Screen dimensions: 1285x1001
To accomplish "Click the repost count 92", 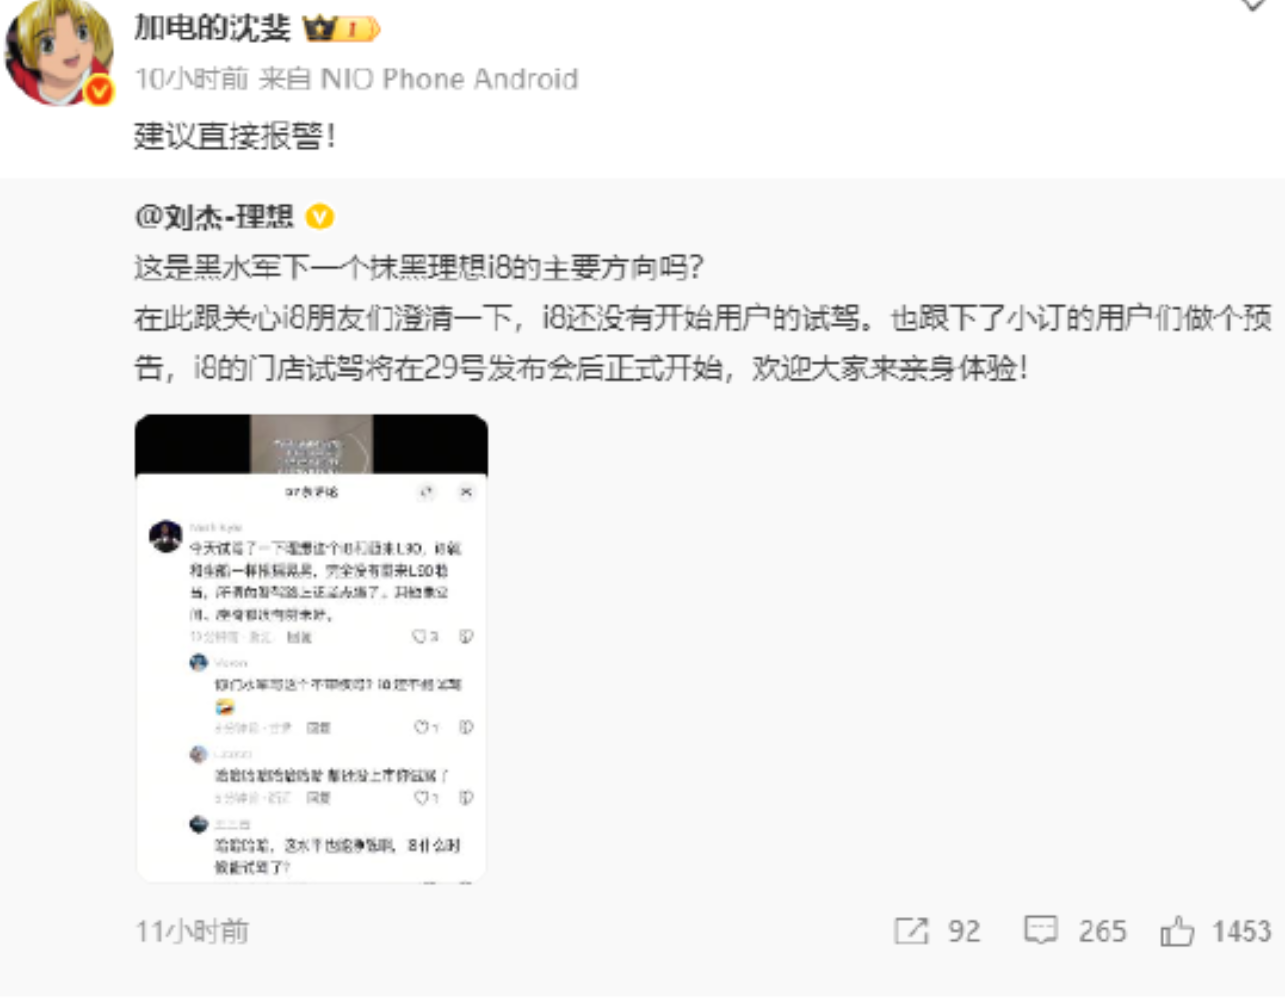I will (964, 931).
